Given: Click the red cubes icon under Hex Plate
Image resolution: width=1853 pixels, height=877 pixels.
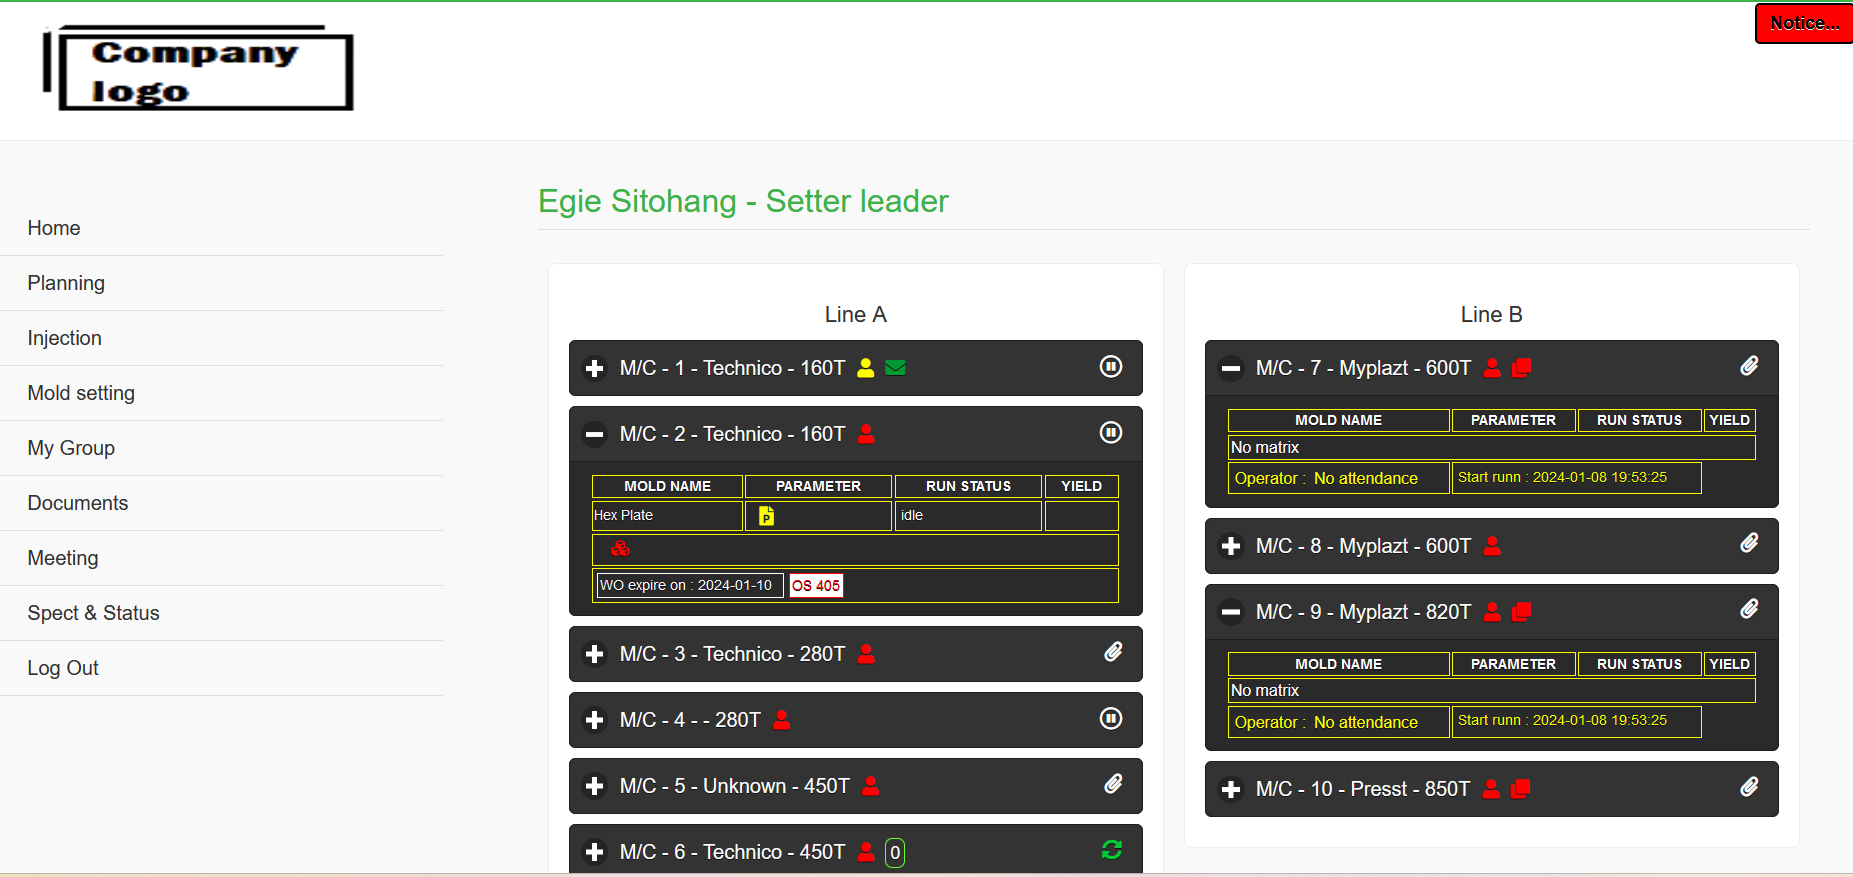Looking at the screenshot, I should pyautogui.click(x=620, y=548).
